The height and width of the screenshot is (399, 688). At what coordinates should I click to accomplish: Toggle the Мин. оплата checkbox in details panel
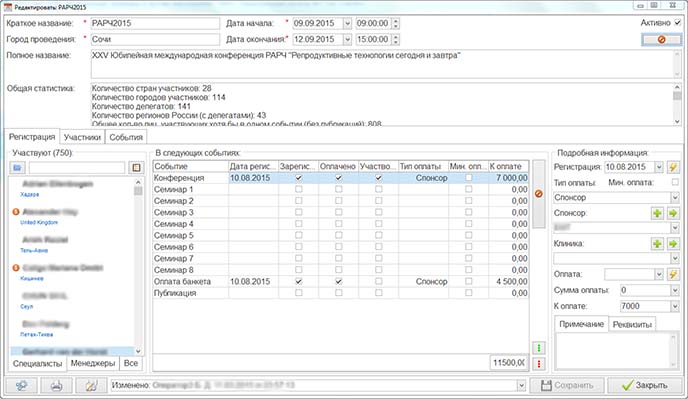[675, 182]
